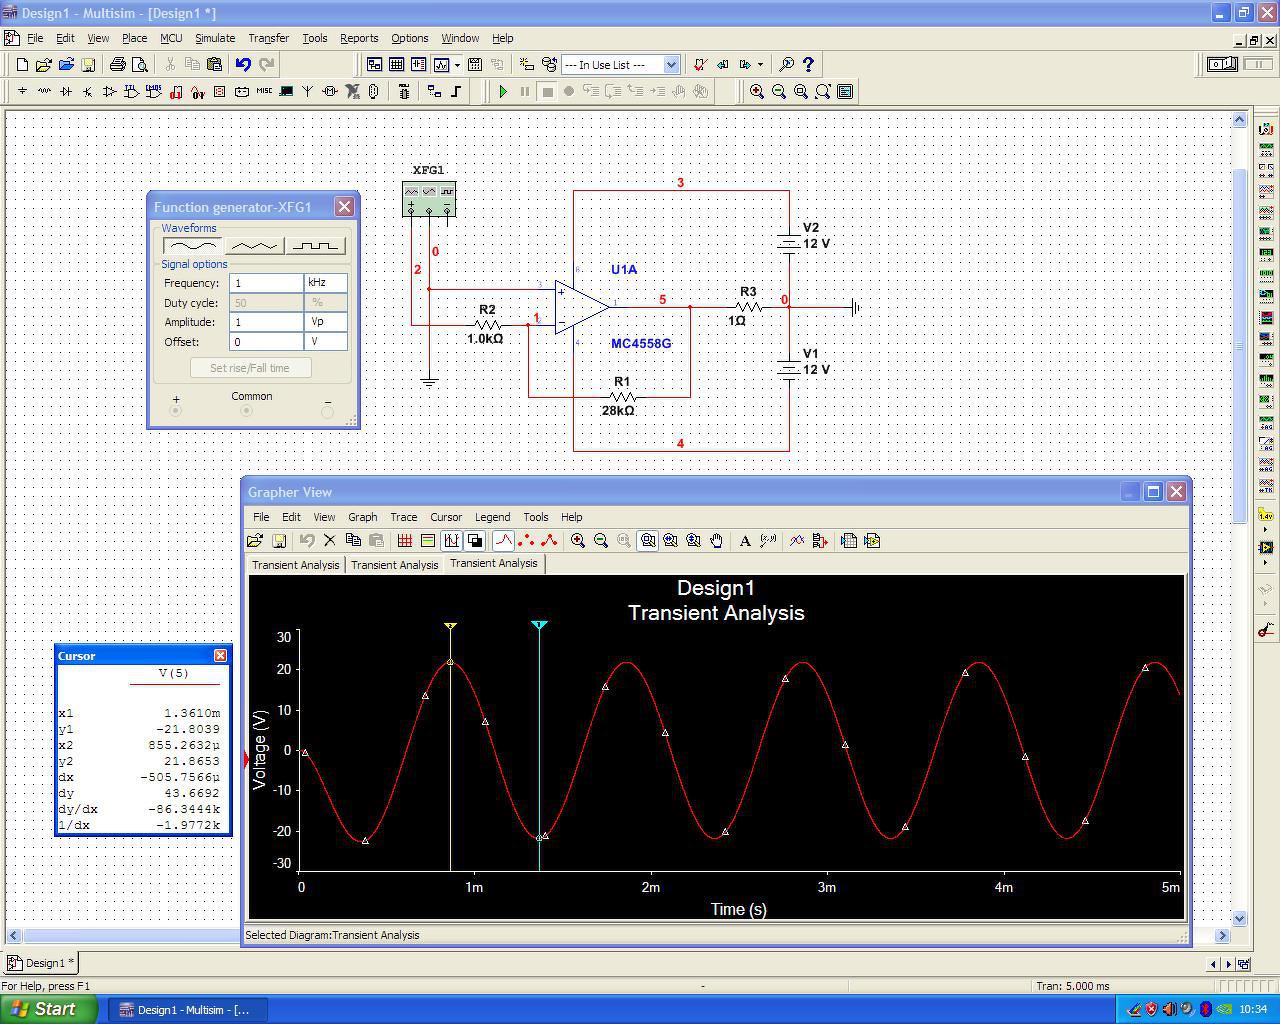Image resolution: width=1280 pixels, height=1024 pixels.
Task: Run the simulation with the green play button
Action: [x=503, y=91]
